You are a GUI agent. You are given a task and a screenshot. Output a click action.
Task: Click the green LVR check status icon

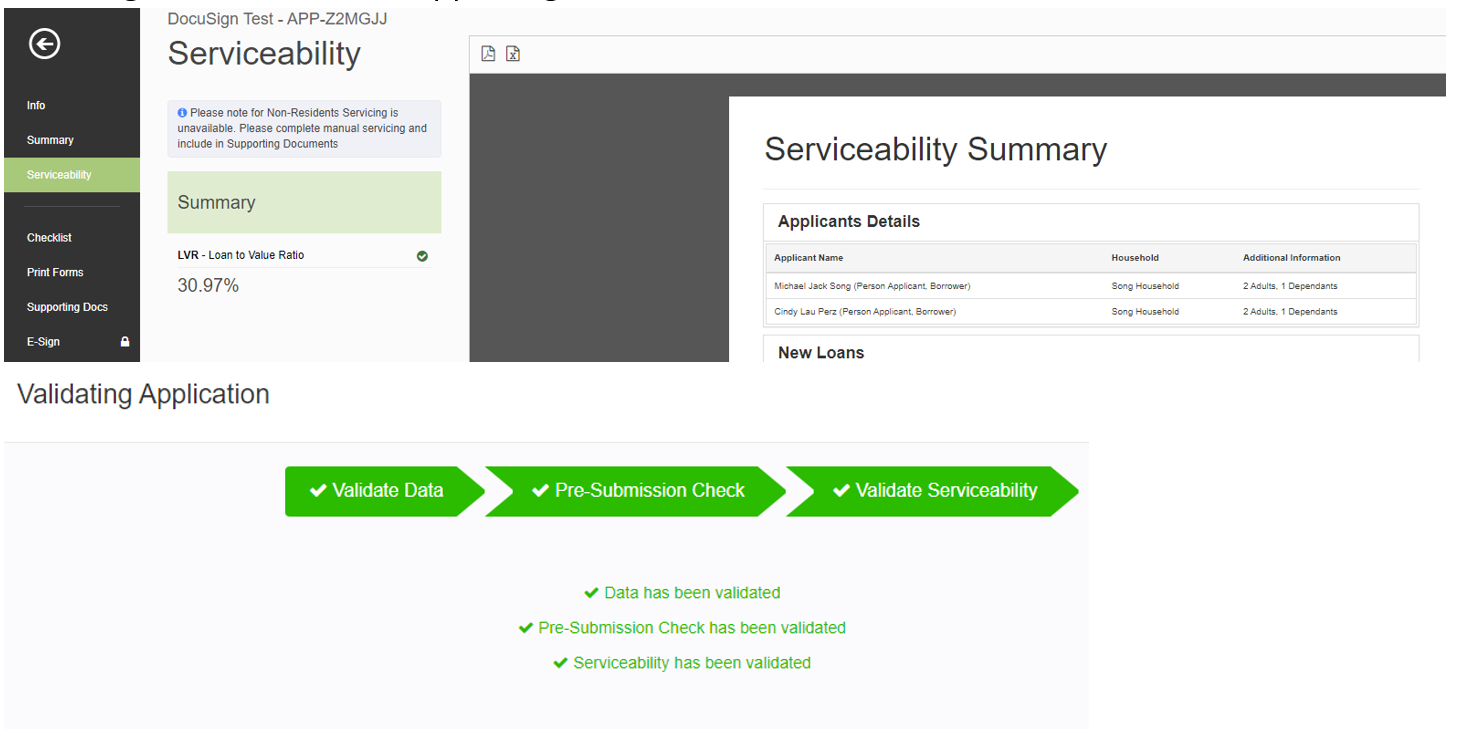click(x=422, y=256)
